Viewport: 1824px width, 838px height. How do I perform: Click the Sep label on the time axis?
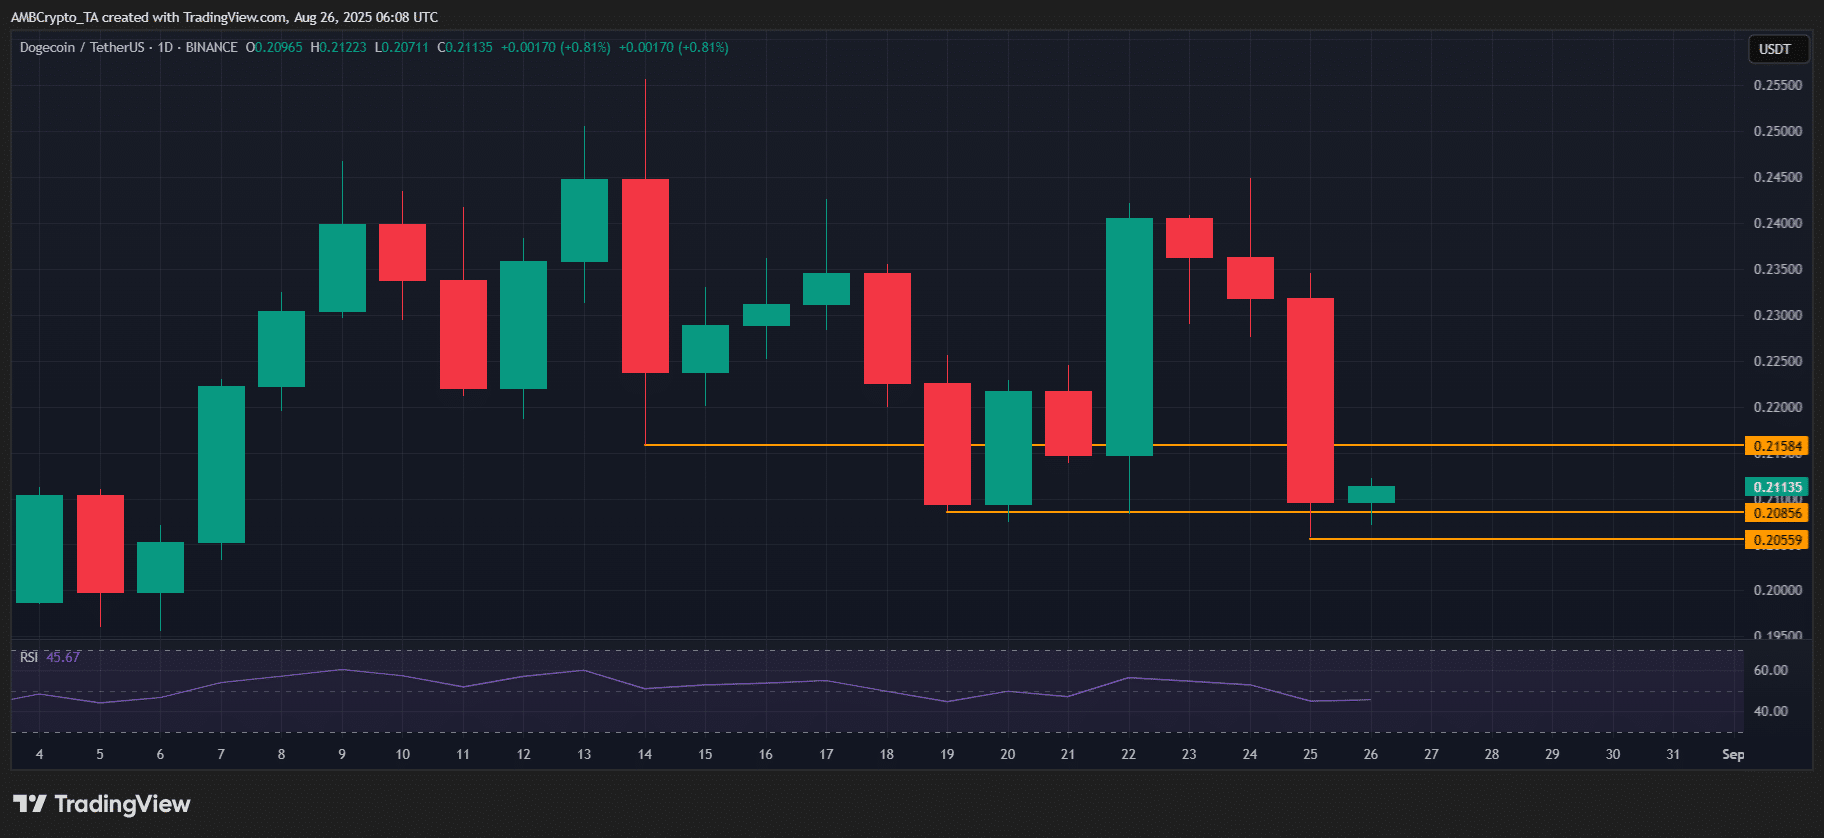click(1733, 754)
